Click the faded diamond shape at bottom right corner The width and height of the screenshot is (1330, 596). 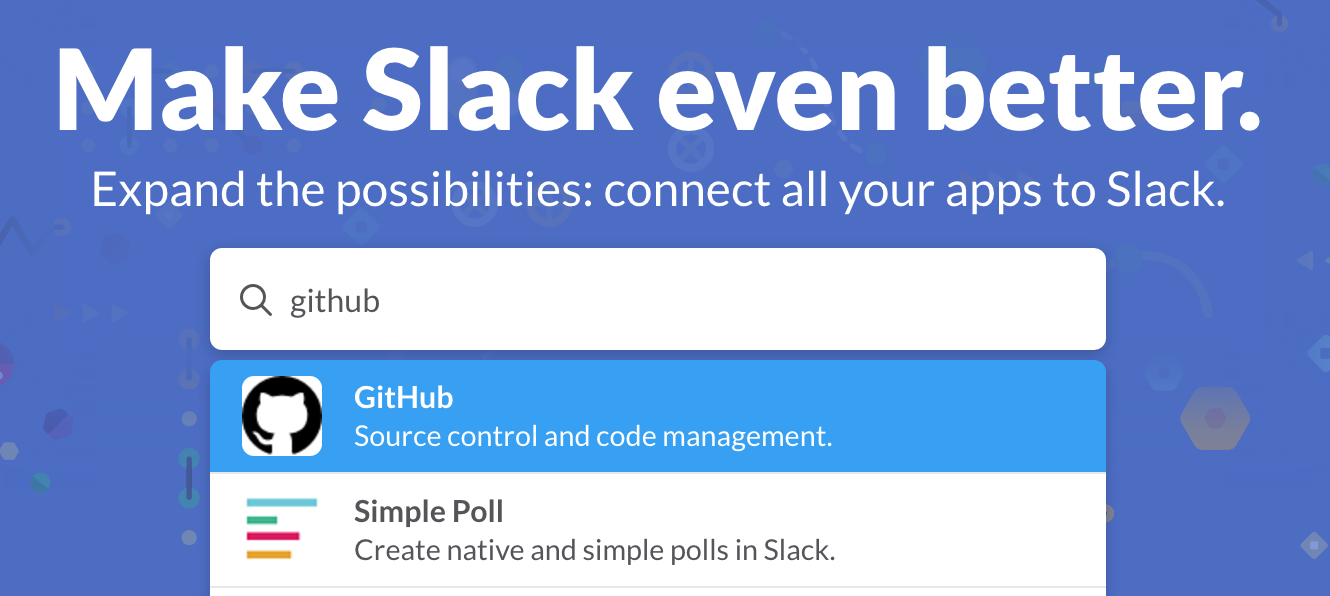coord(1313,545)
